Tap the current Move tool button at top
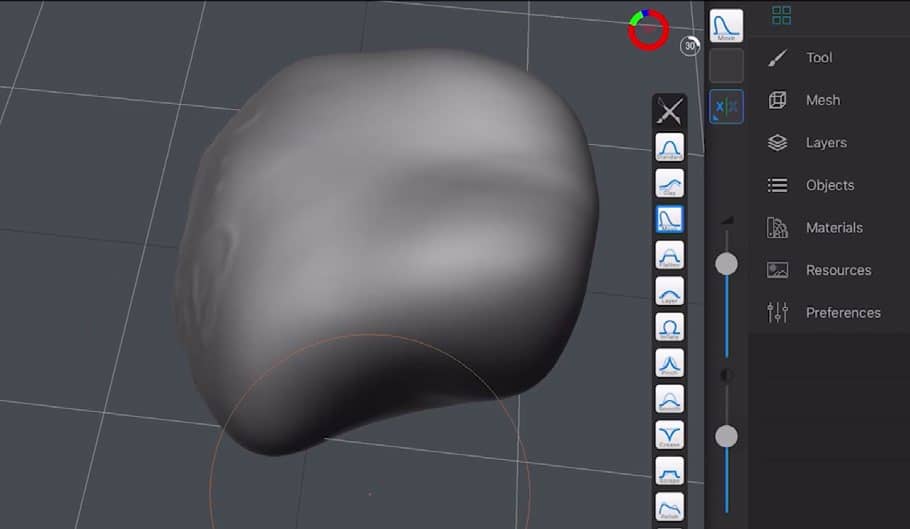This screenshot has width=910, height=529. [x=726, y=26]
